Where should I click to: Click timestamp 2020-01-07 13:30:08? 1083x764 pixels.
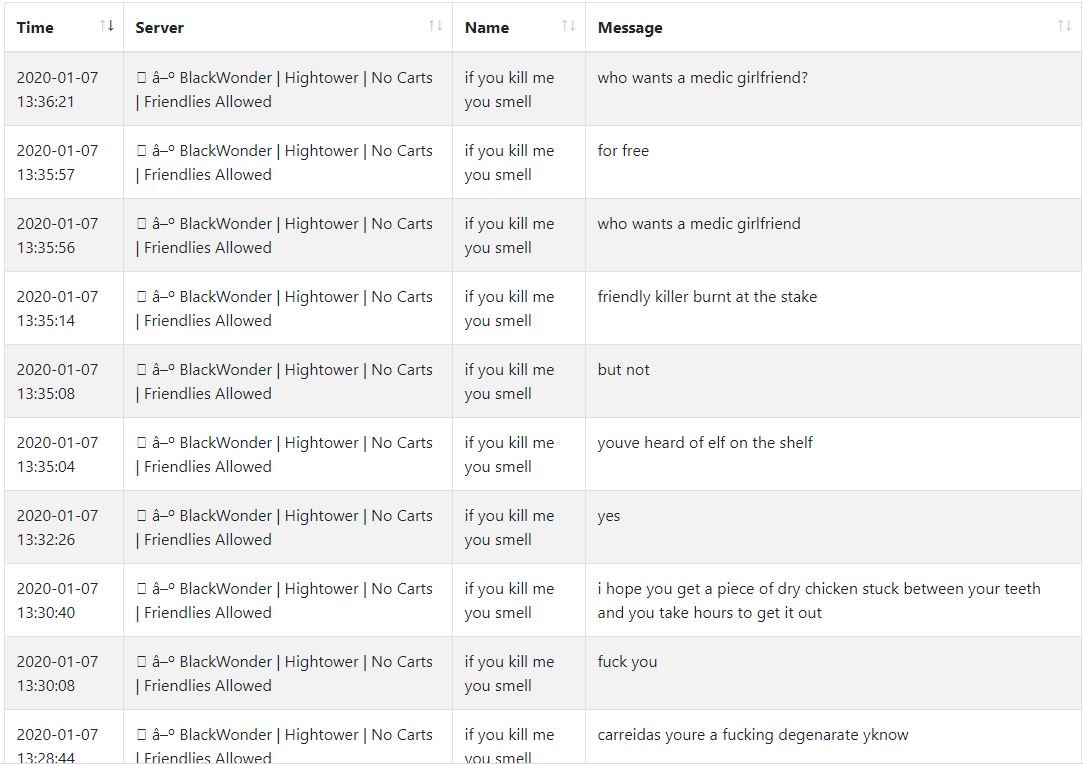(57, 674)
